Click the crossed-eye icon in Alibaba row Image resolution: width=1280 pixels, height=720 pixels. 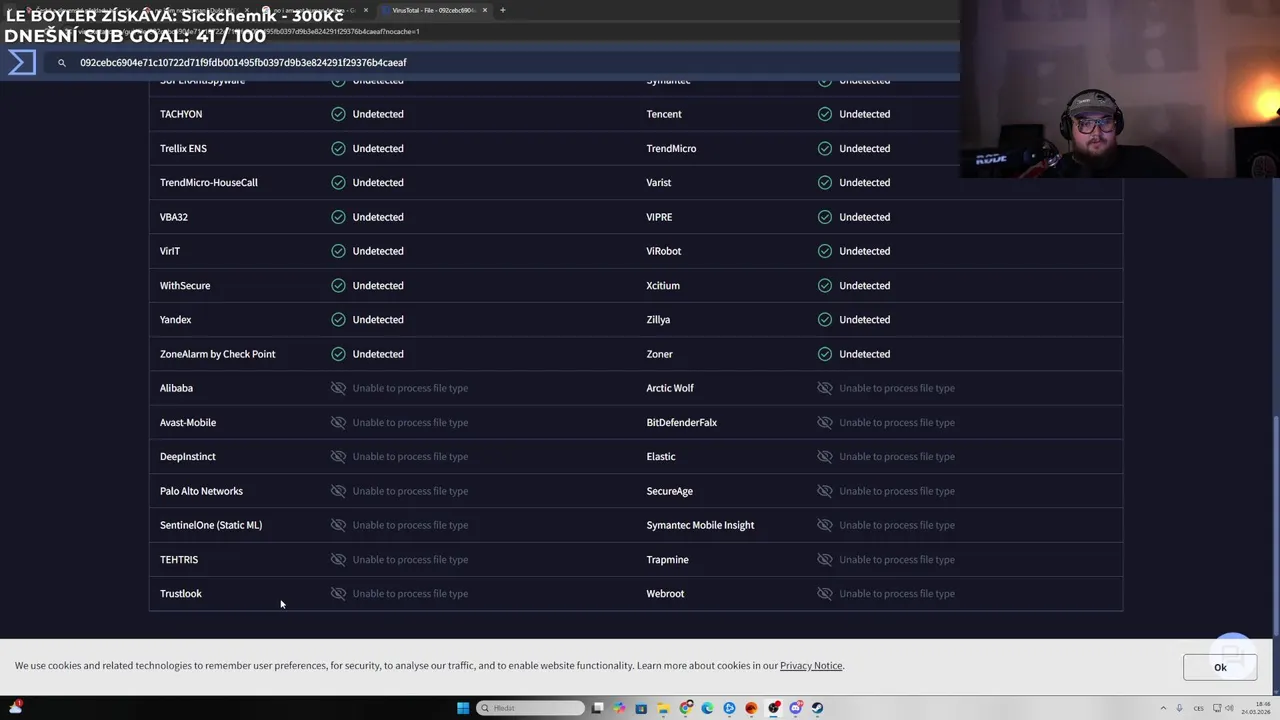(338, 388)
